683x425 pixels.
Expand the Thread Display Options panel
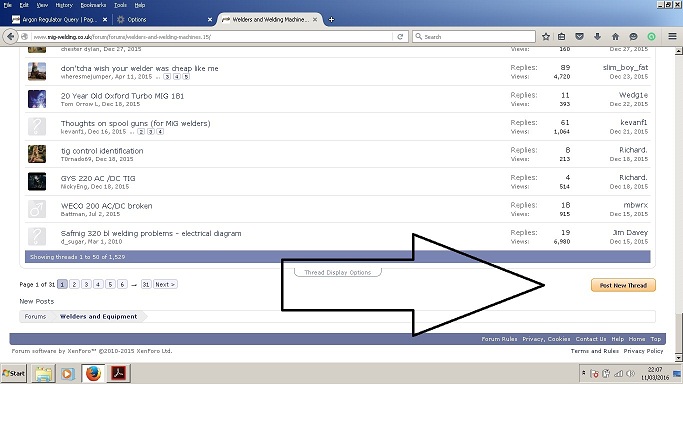click(337, 272)
